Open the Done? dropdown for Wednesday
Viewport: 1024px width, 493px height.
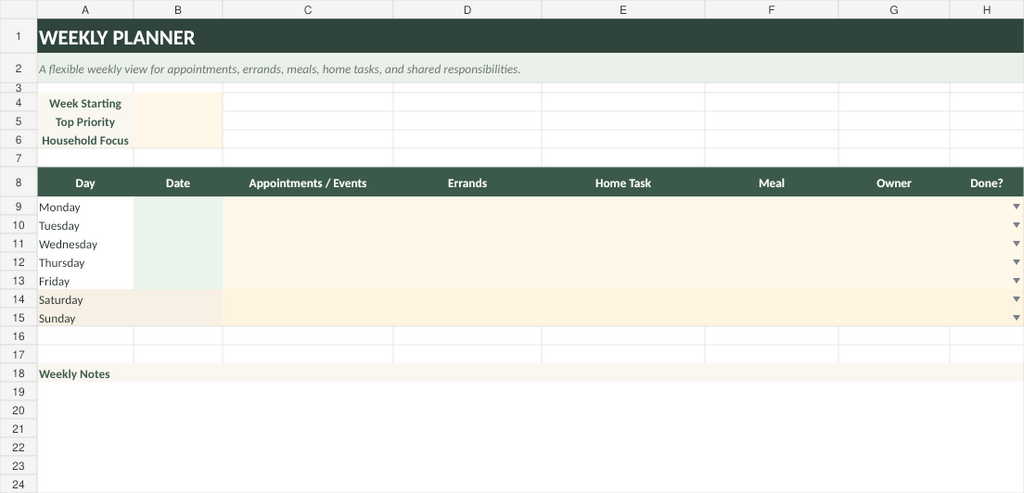pos(1016,244)
